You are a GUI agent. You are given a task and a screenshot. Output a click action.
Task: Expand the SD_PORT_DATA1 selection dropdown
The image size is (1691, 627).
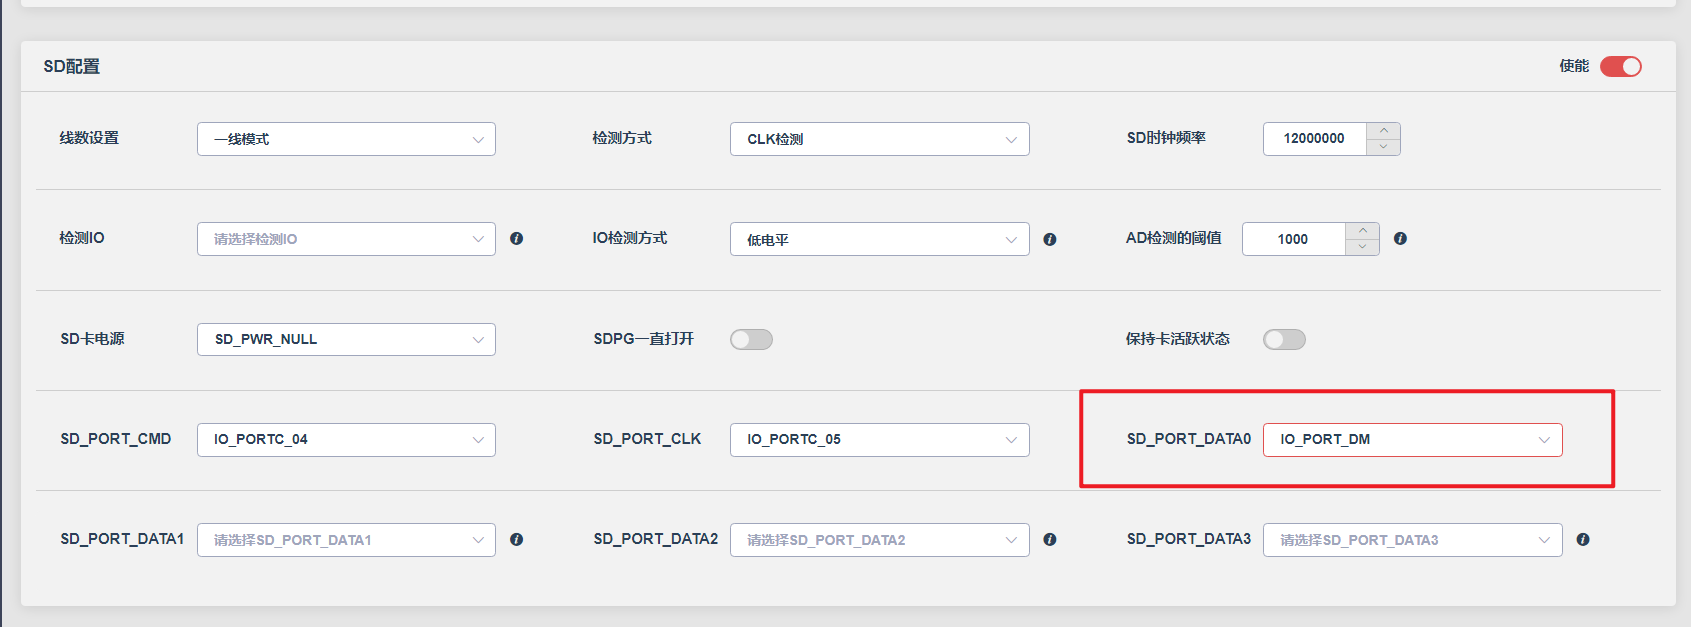[346, 540]
